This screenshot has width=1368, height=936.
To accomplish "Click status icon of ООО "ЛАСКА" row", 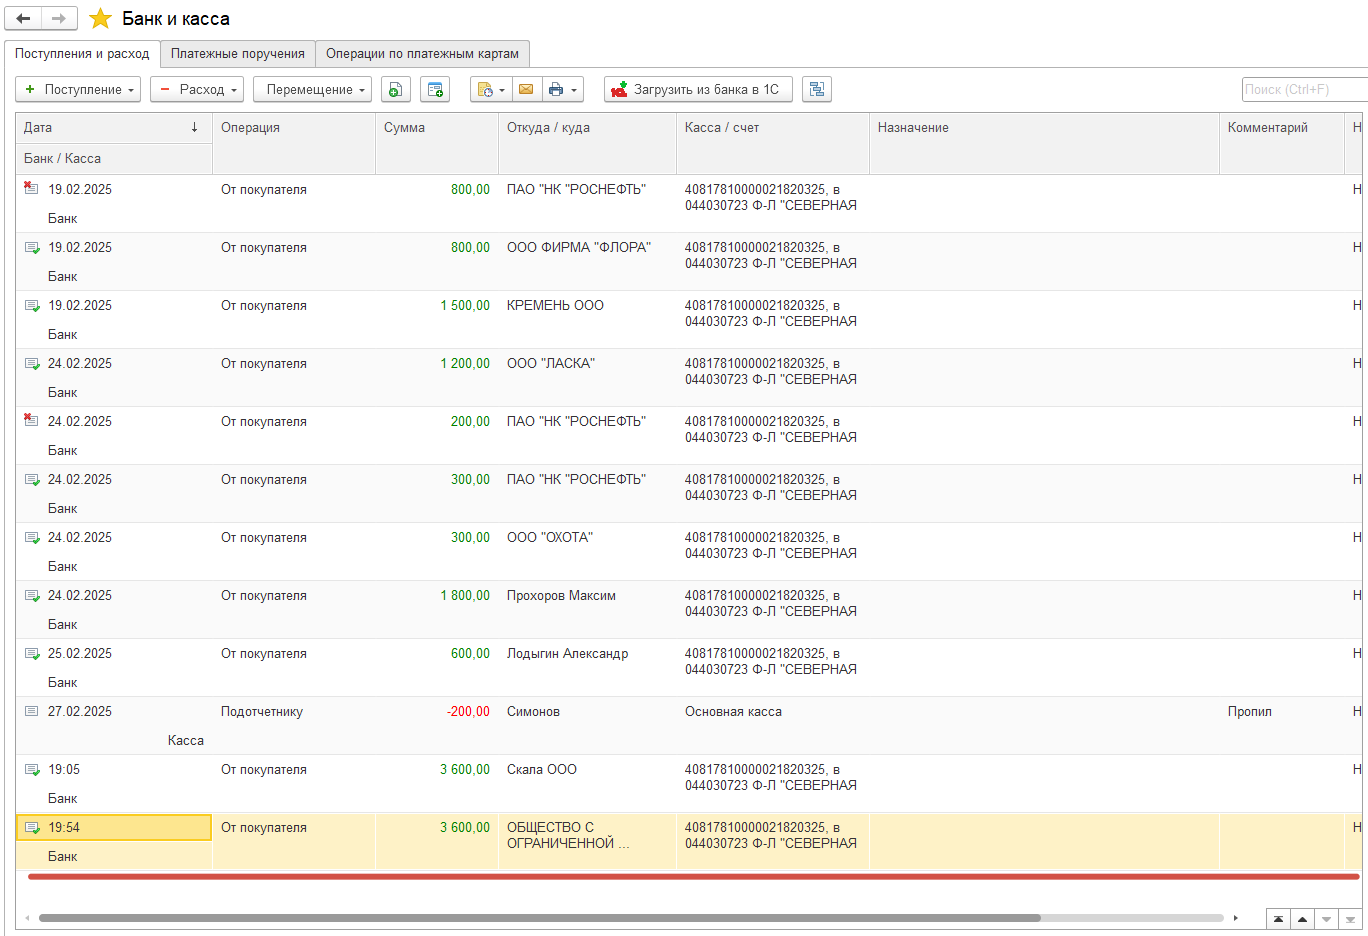I will (x=32, y=363).
